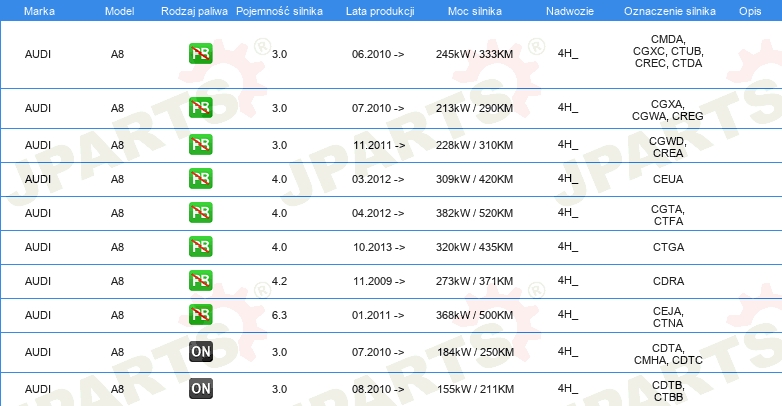
Task: Click the AUDI make cell in the CEUA row
Action: [x=38, y=179]
